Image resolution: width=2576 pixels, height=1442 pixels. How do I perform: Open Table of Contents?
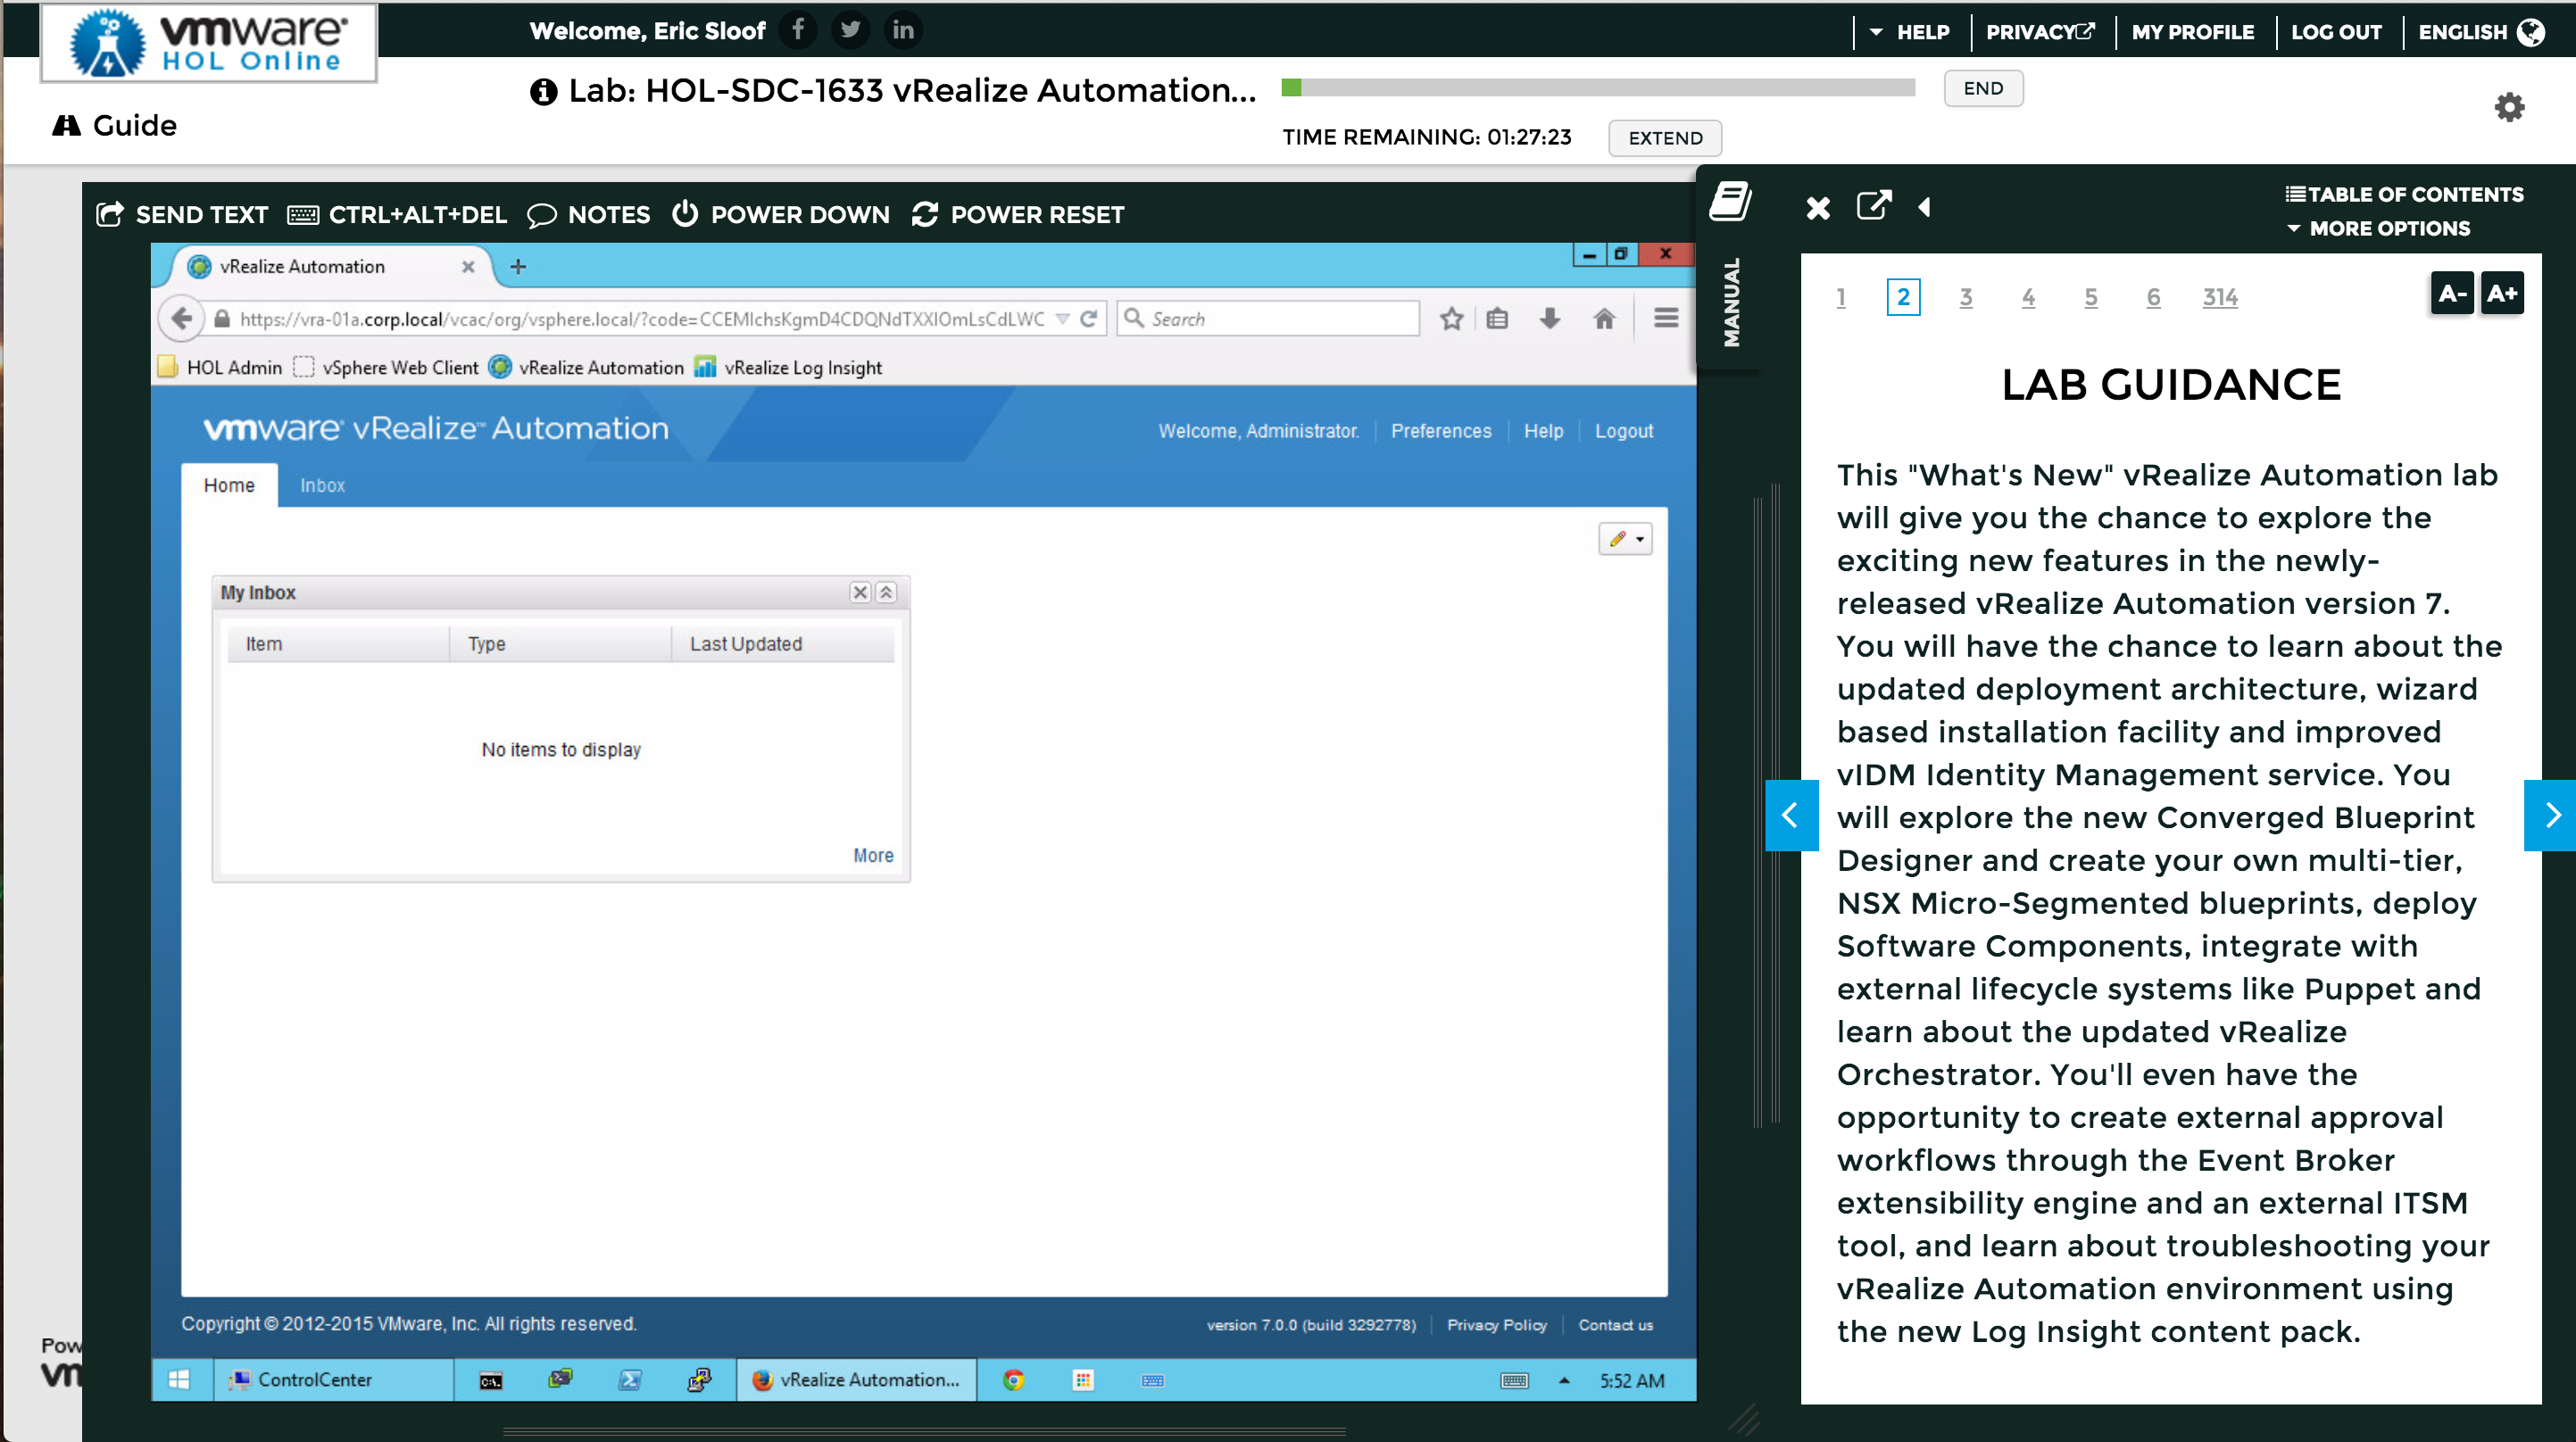click(2404, 194)
